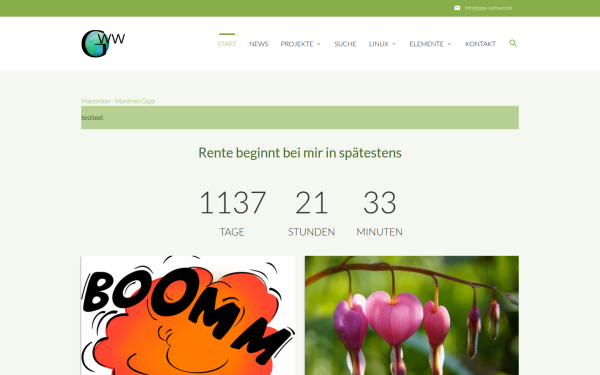Click the 21 hours counter value
Viewport: 600px width, 375px height.
311,202
